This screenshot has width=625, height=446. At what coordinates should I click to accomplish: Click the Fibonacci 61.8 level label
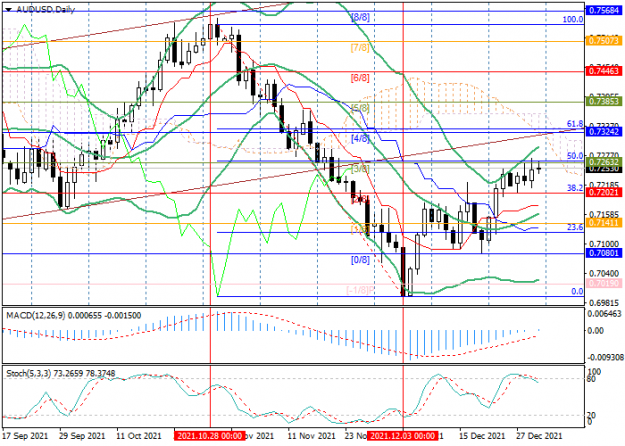pos(575,124)
